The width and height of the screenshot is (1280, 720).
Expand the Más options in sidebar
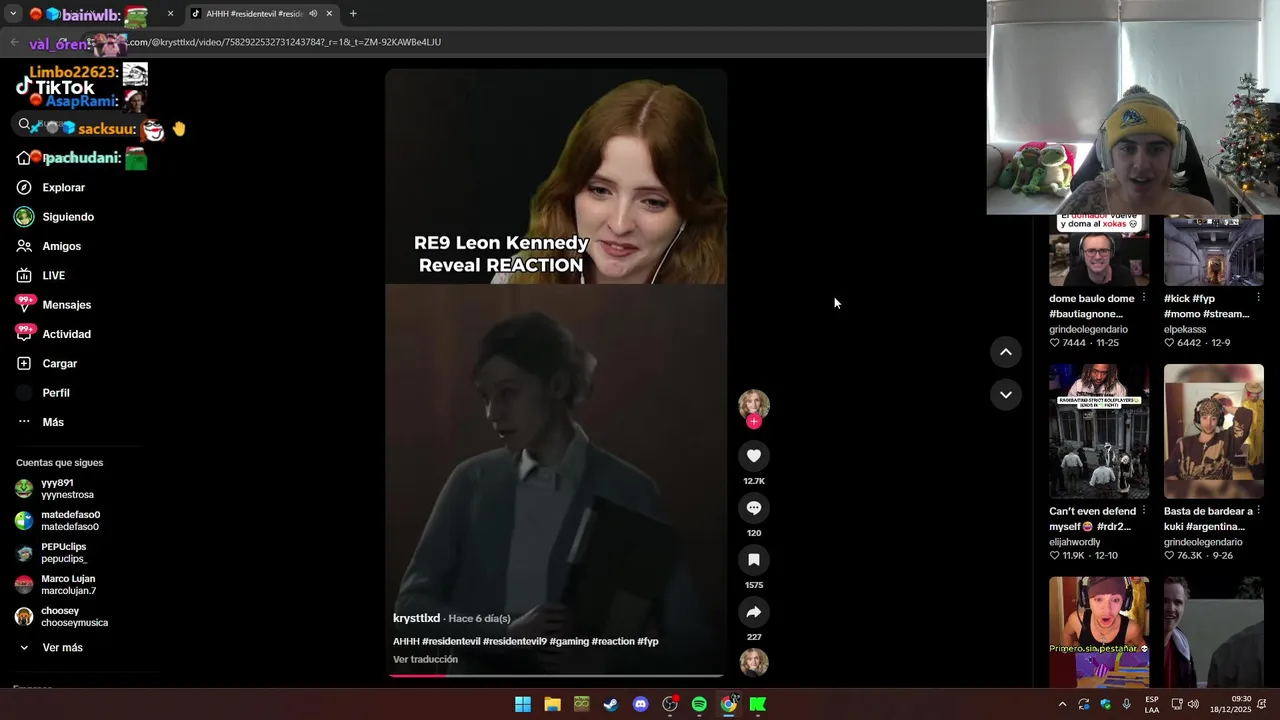pyautogui.click(x=52, y=422)
